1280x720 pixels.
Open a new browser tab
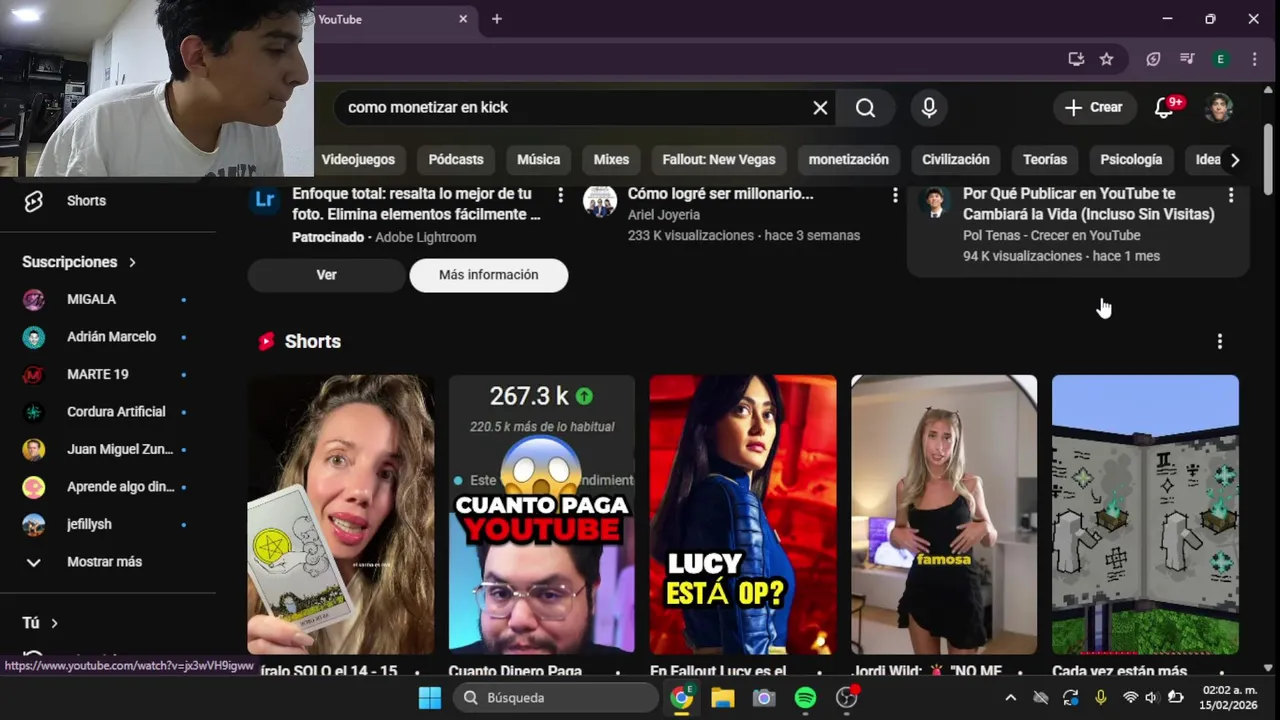pyautogui.click(x=497, y=19)
